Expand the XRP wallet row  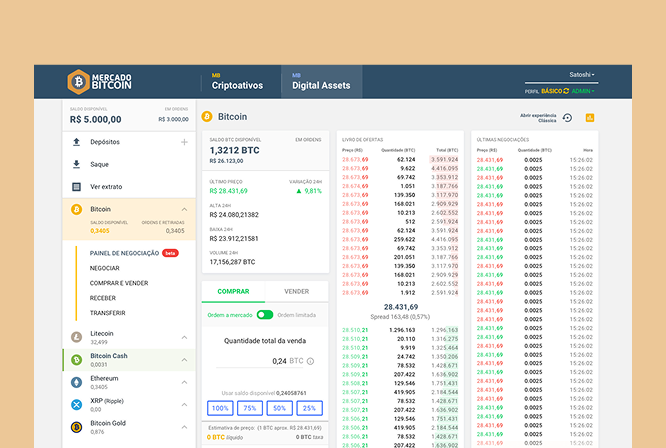click(184, 405)
